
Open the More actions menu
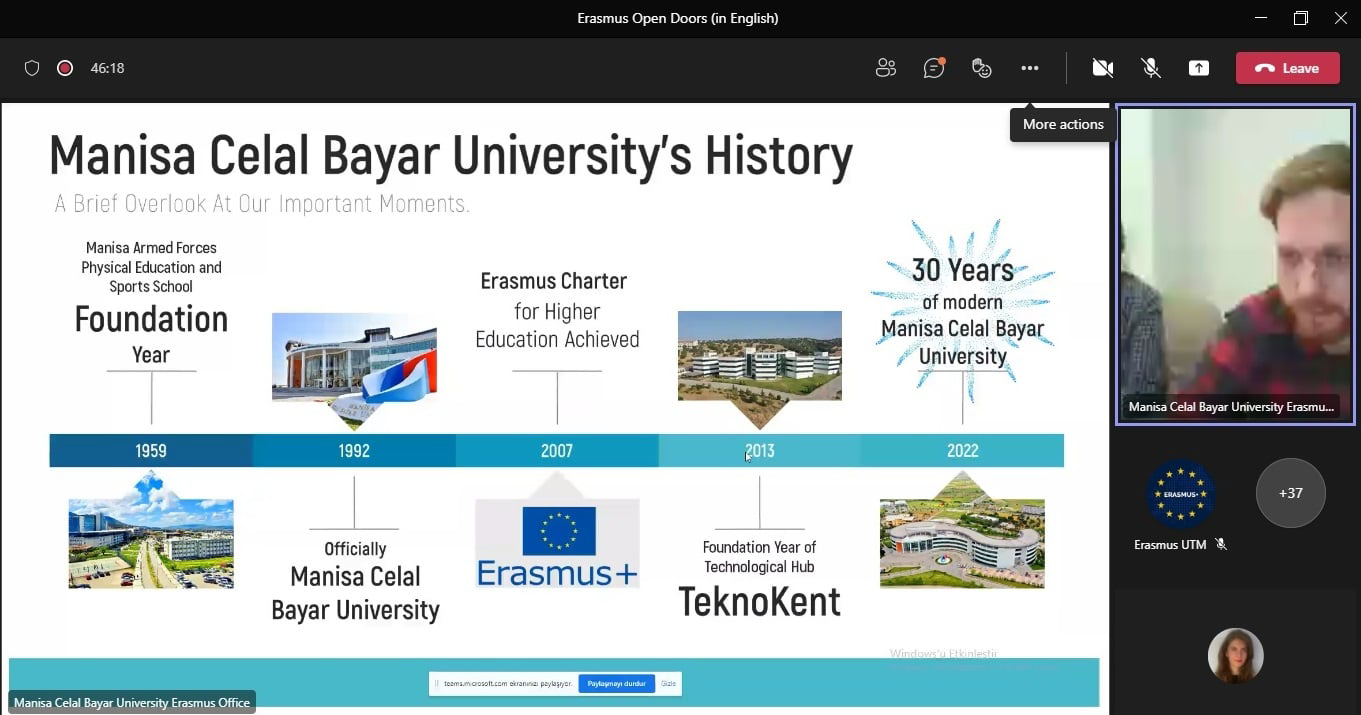[1030, 68]
